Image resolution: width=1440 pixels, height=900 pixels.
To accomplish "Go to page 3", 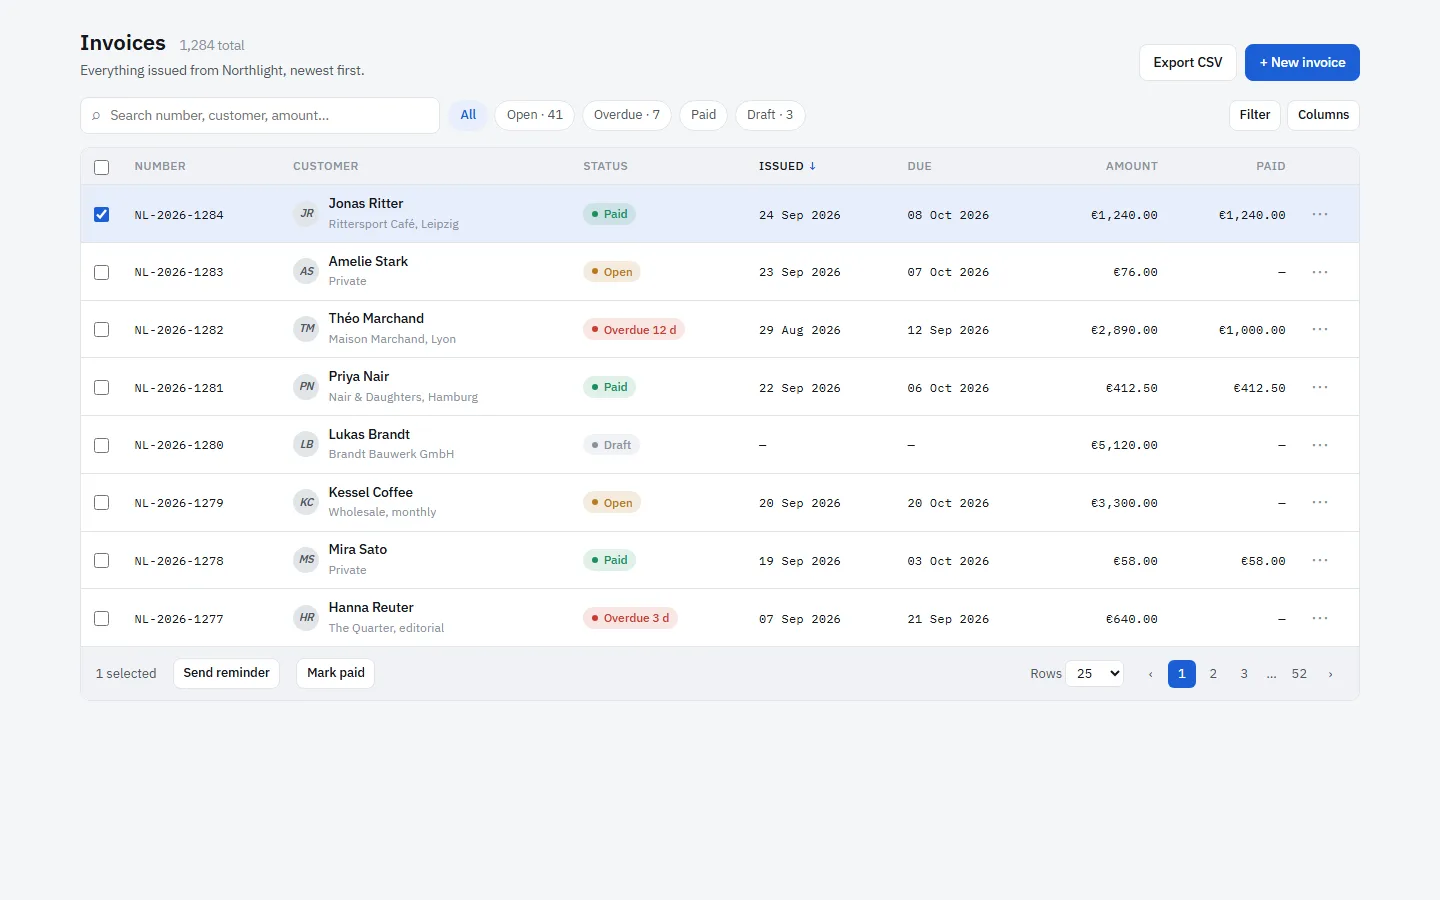I will [1244, 674].
